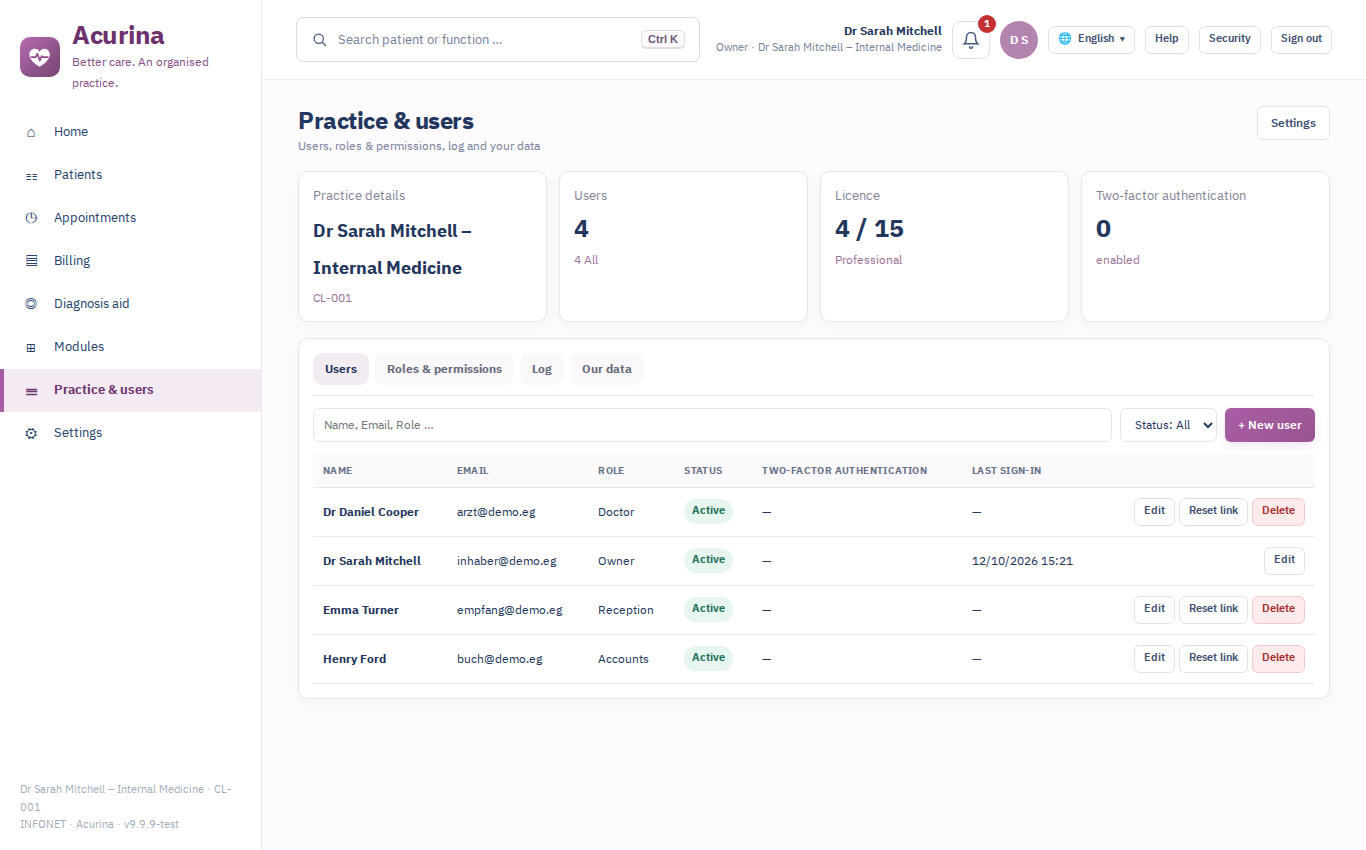The image size is (1366, 850).
Task: Click the Two-factor authentication card
Action: pos(1205,246)
